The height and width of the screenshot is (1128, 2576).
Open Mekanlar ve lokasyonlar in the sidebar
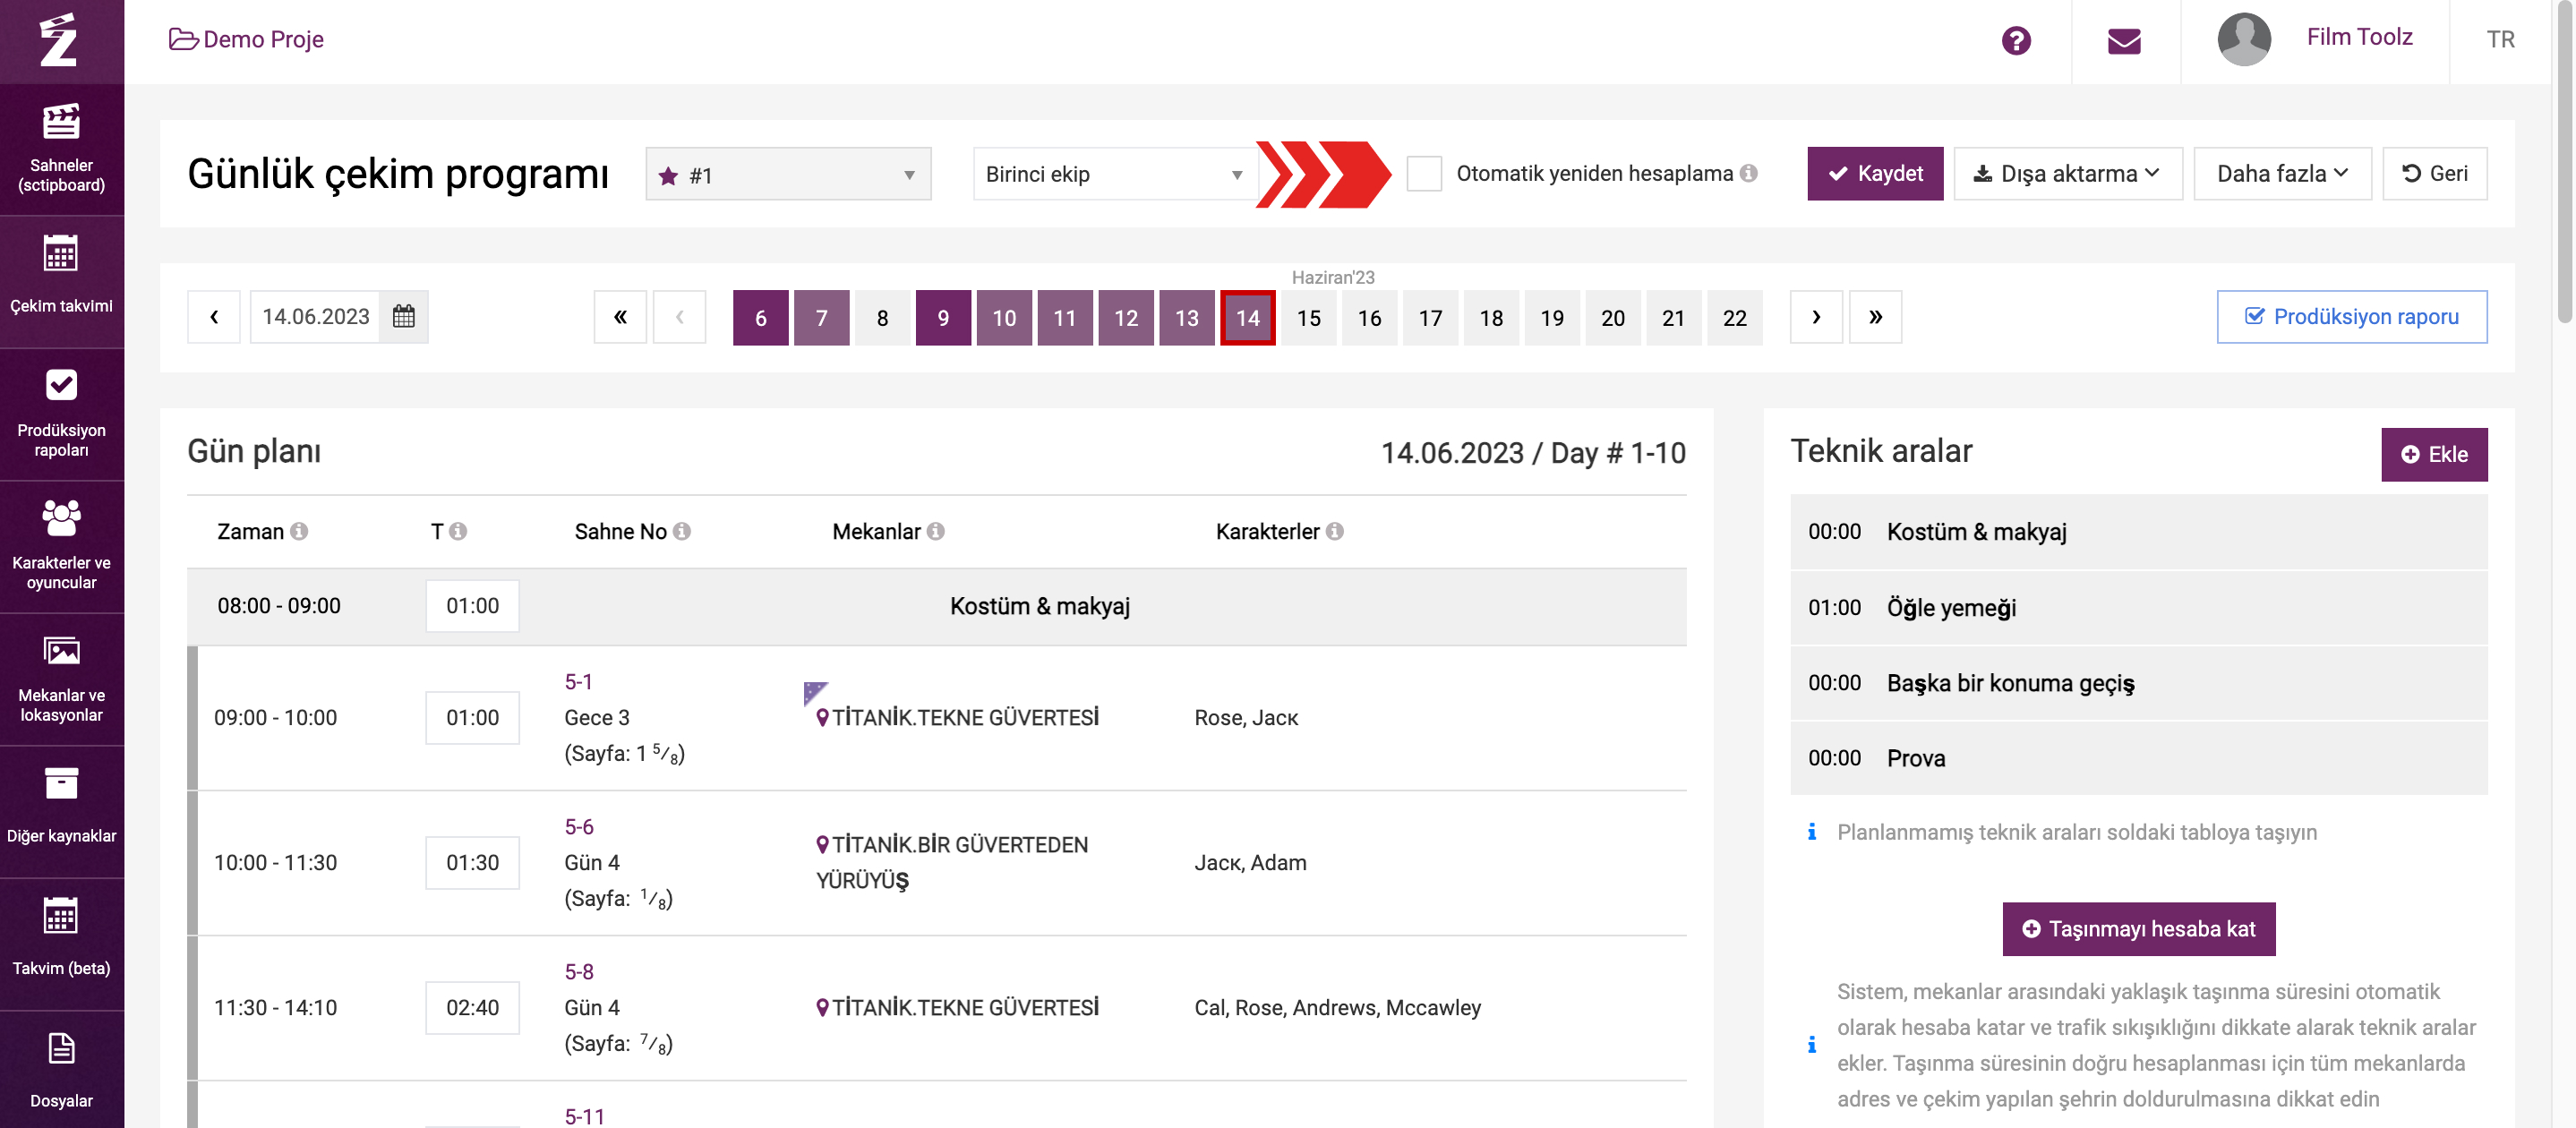[x=61, y=679]
